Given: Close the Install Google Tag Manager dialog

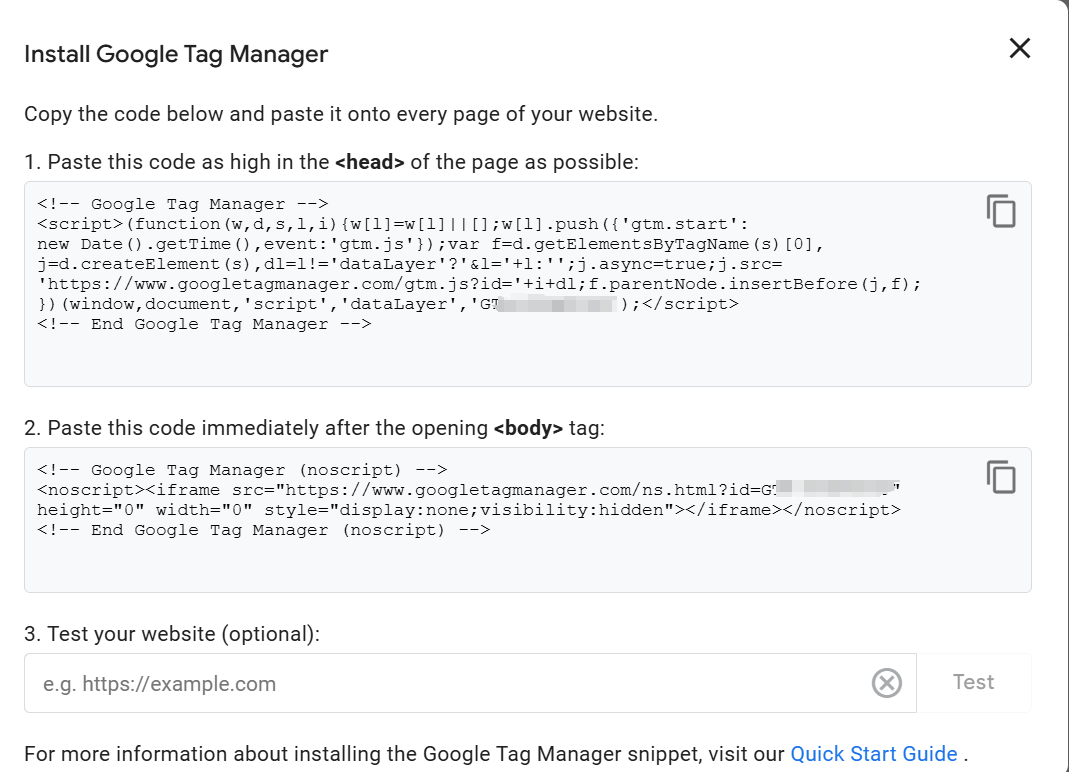Looking at the screenshot, I should point(1019,48).
